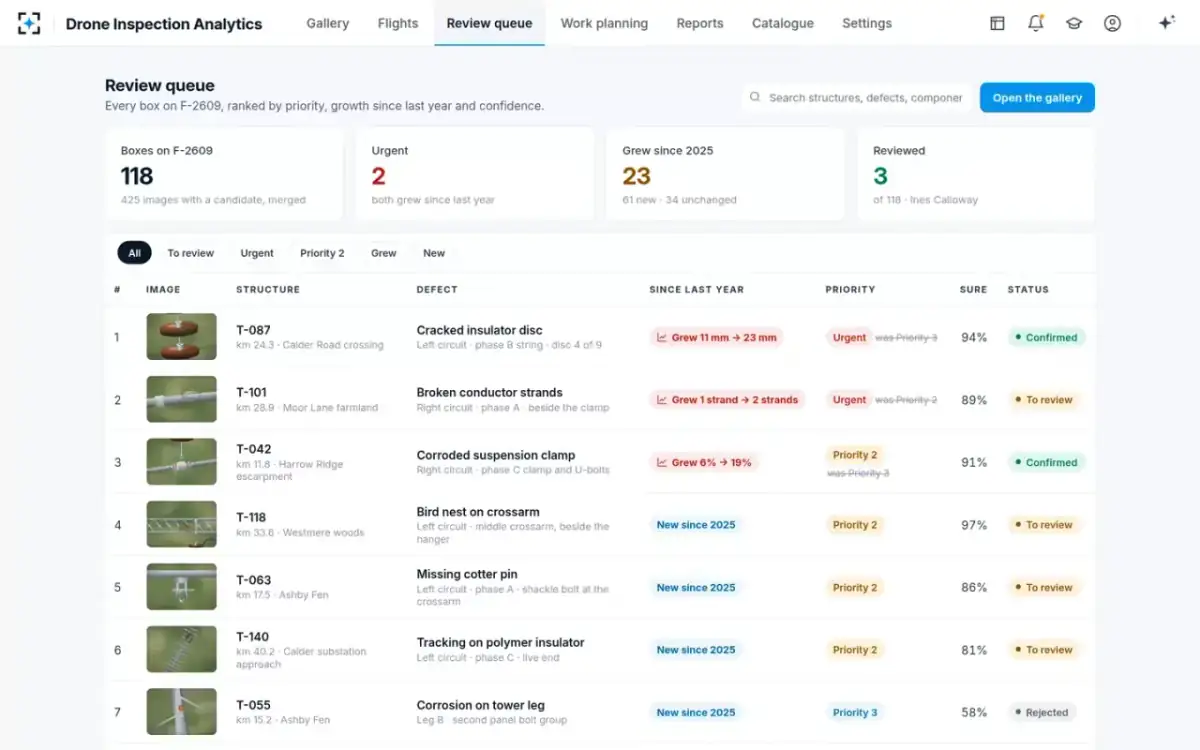Click the 97% confidence value

point(974,525)
